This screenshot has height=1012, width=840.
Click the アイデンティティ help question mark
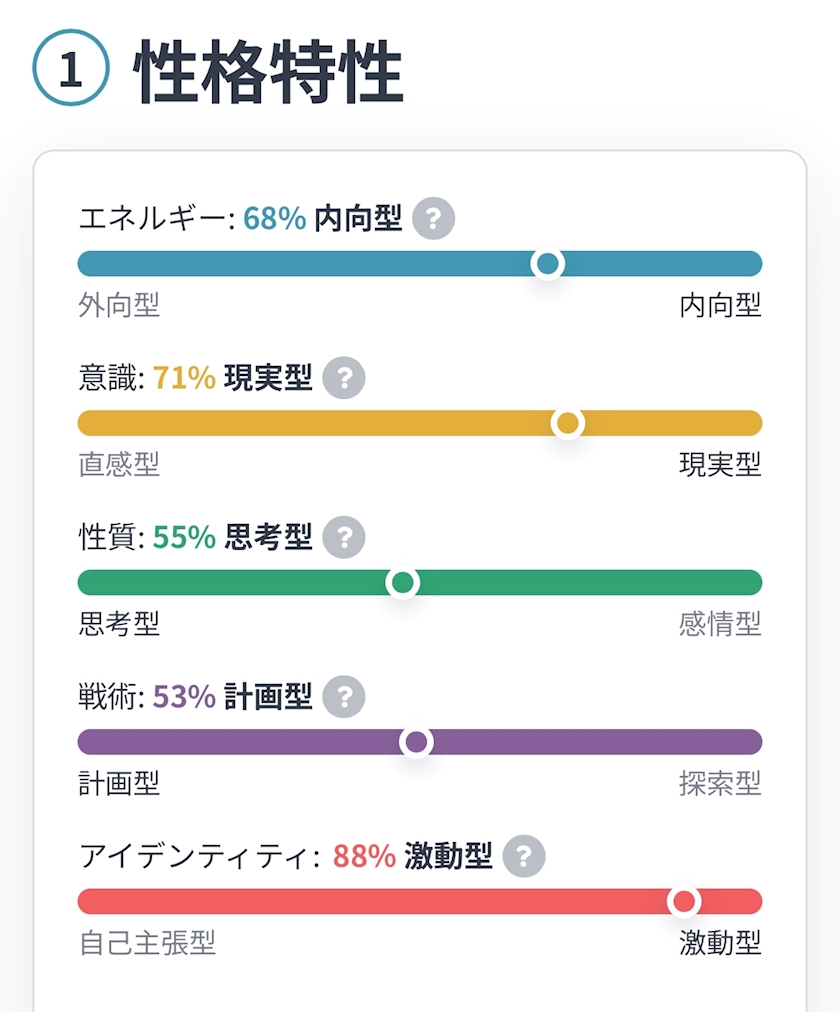pos(524,856)
